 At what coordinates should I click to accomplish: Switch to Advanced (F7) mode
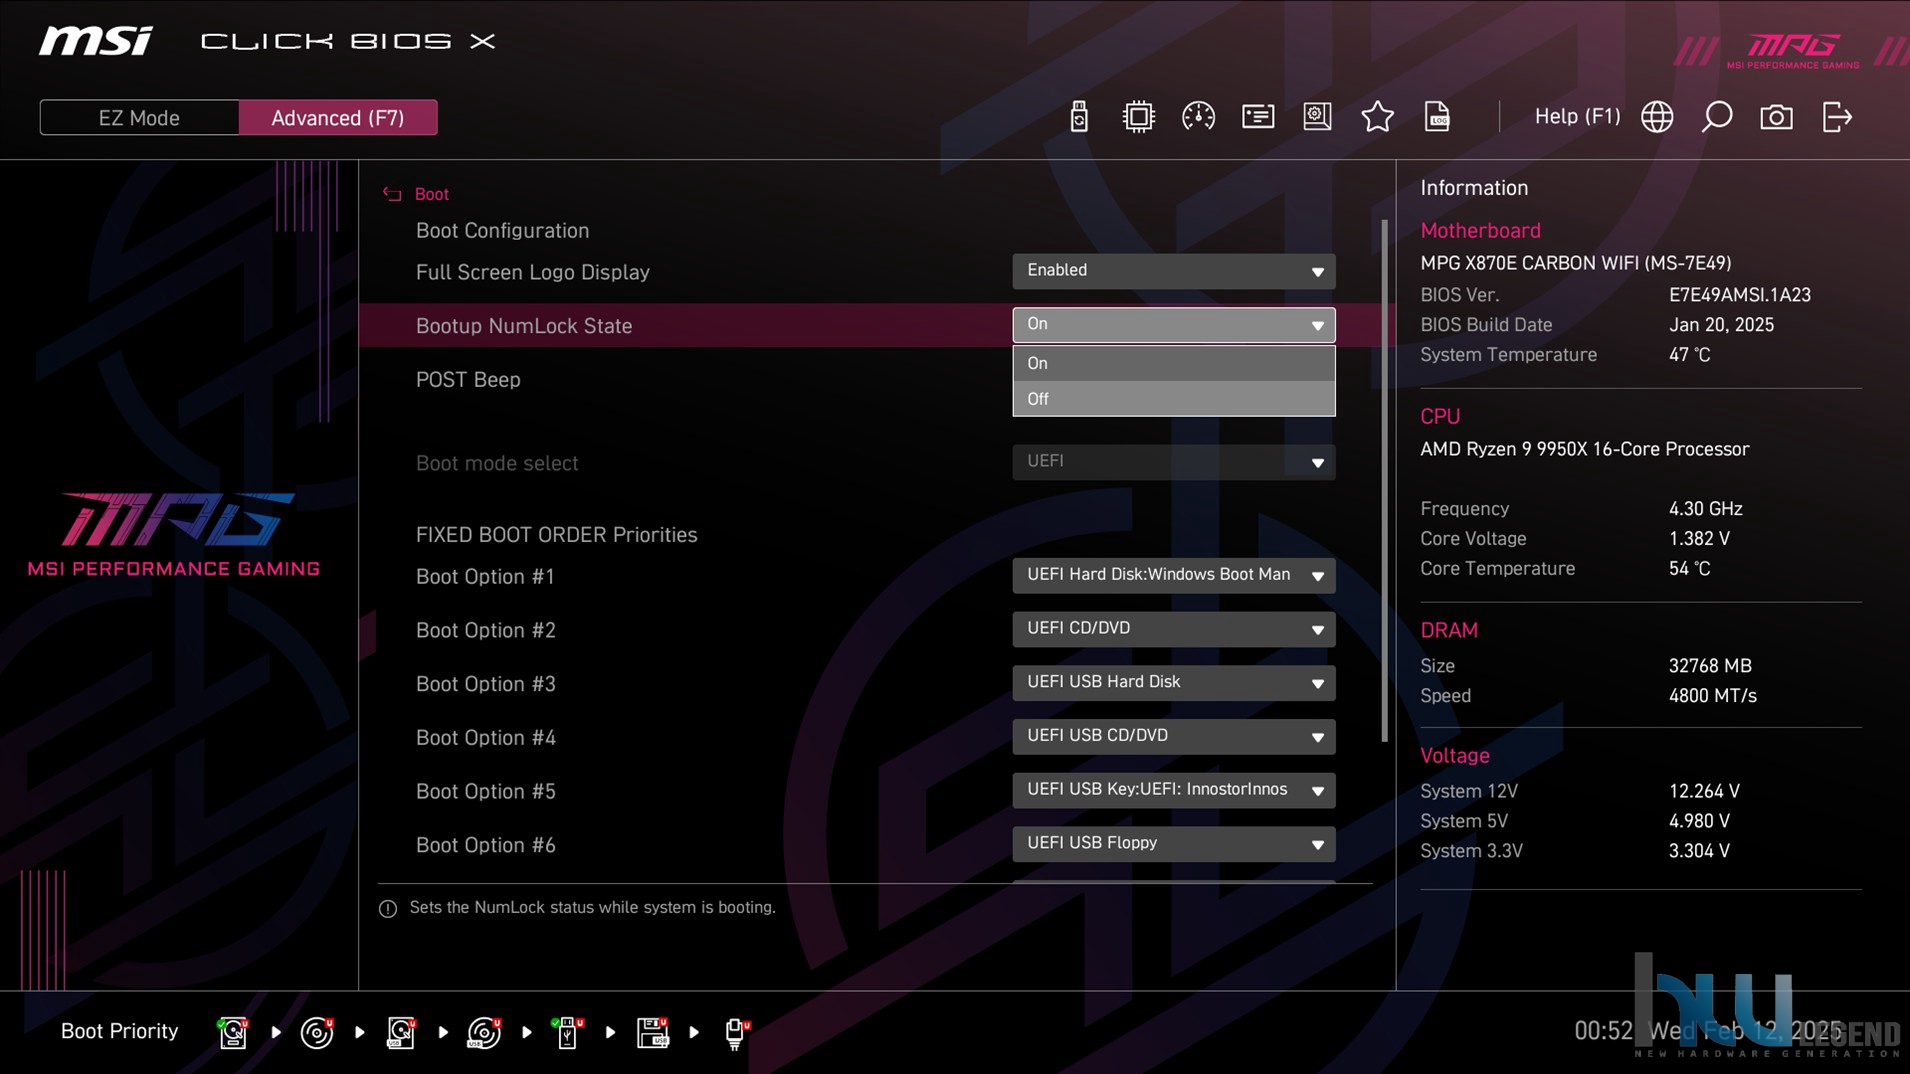[x=338, y=117]
